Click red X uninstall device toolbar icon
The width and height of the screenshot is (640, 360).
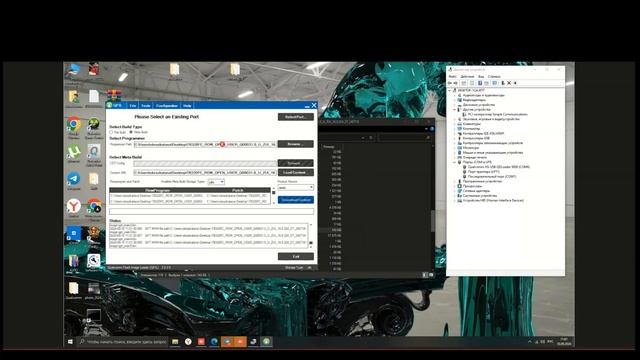pos(509,83)
